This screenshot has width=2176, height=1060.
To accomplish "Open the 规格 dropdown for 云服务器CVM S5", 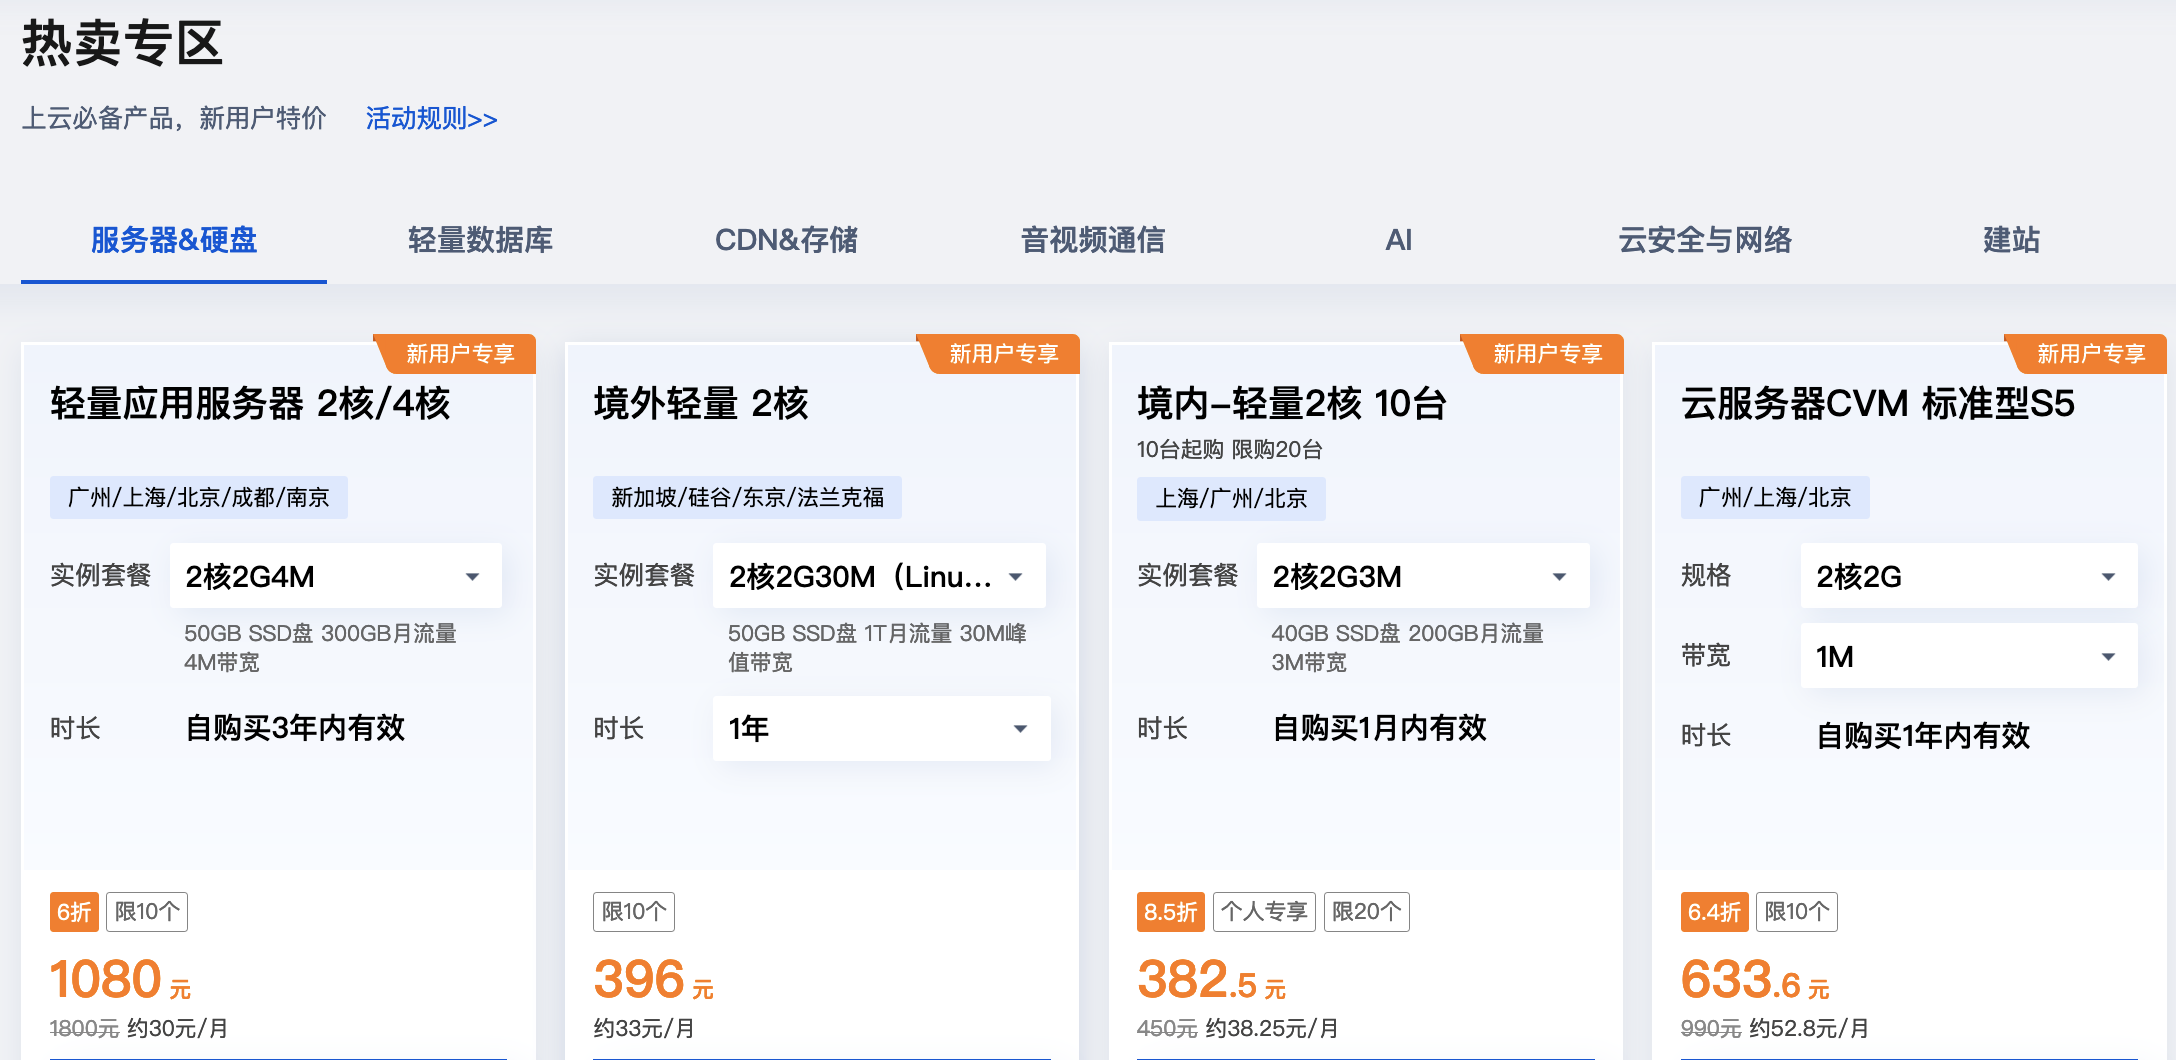I will pyautogui.click(x=1966, y=575).
